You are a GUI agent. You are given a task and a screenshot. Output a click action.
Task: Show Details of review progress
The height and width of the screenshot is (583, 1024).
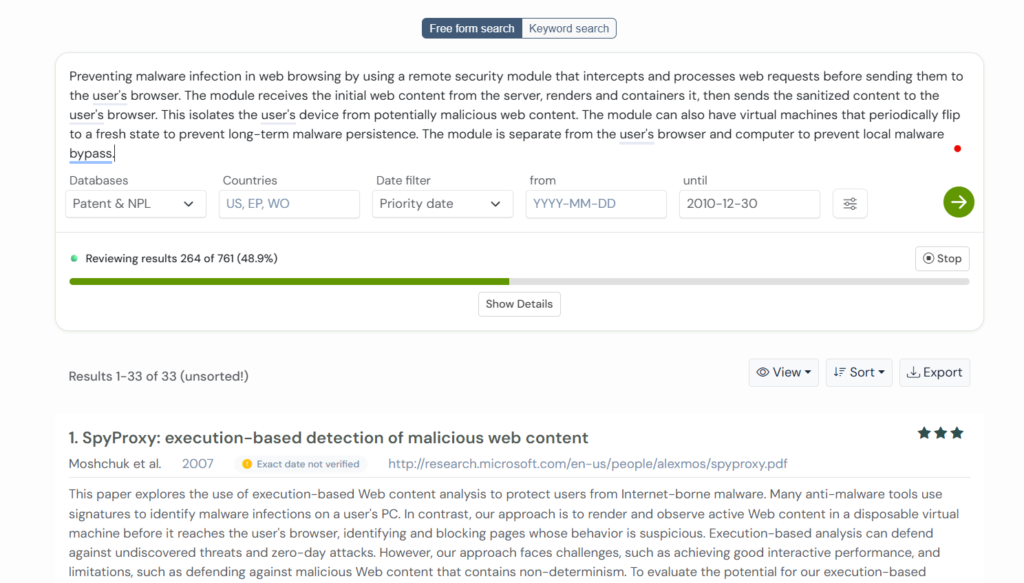point(519,304)
